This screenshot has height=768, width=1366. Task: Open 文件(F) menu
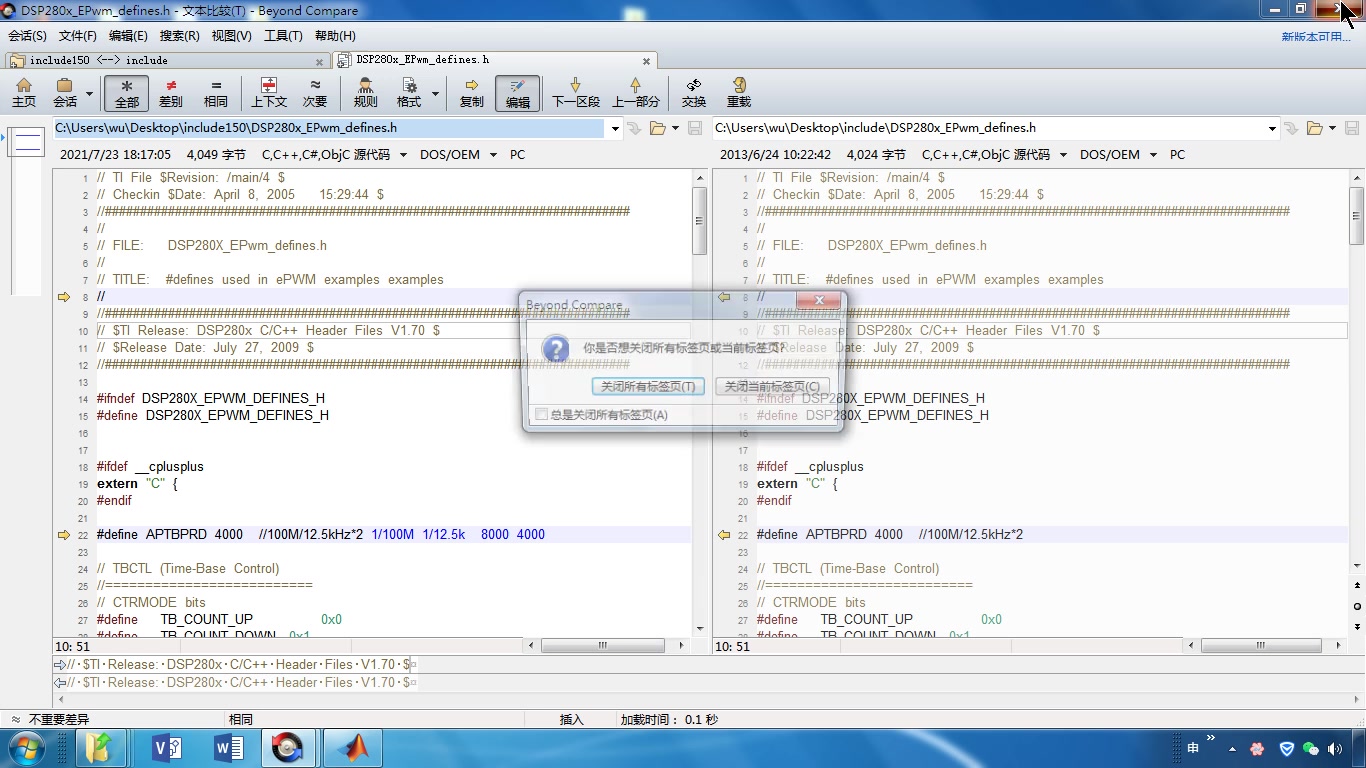point(78,36)
